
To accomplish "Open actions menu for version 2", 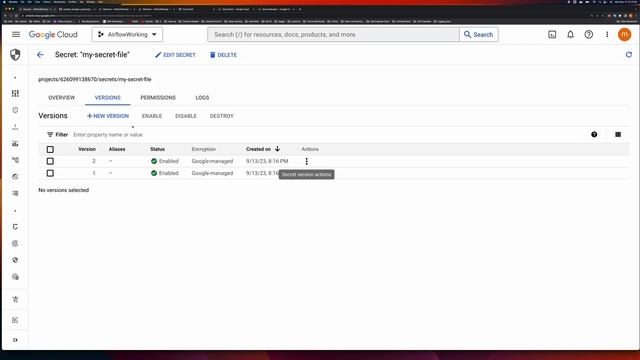I will tap(307, 161).
